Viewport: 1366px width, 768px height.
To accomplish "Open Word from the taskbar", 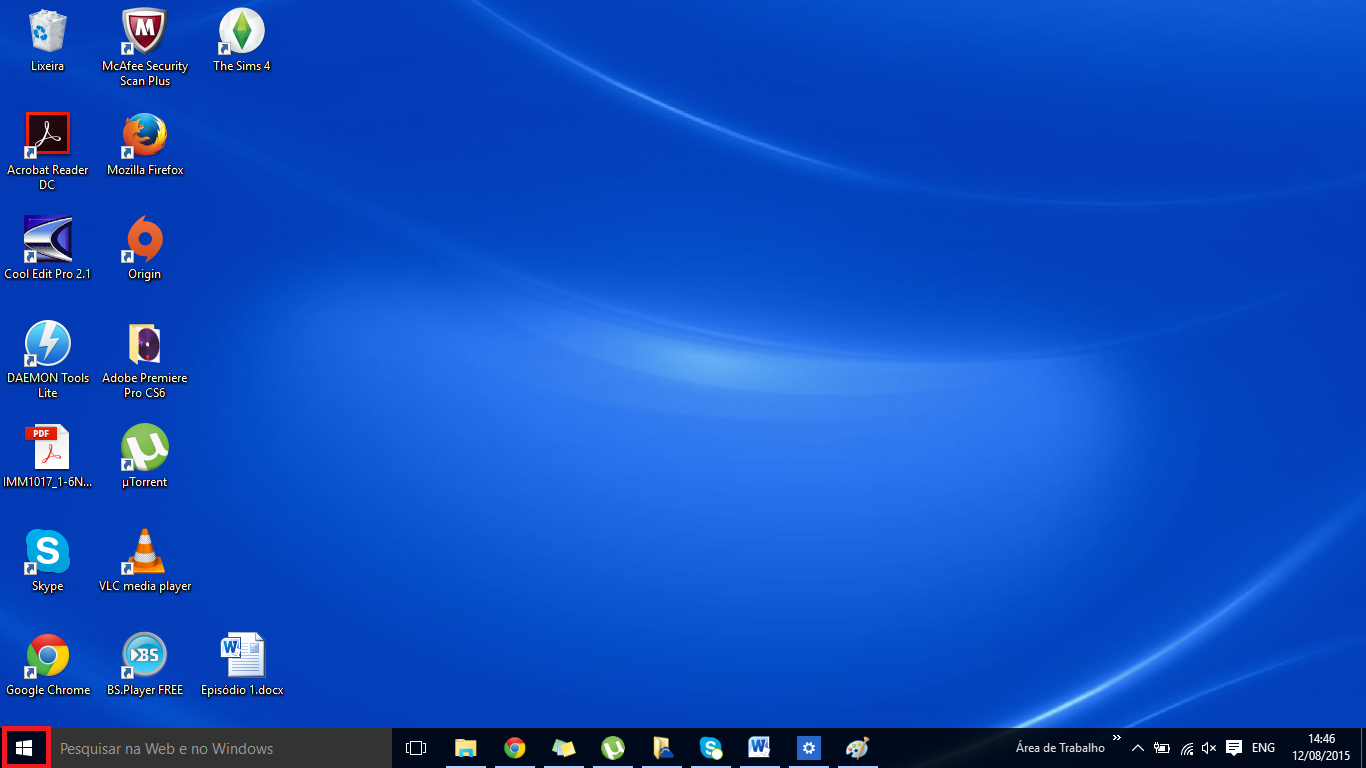I will tap(760, 748).
